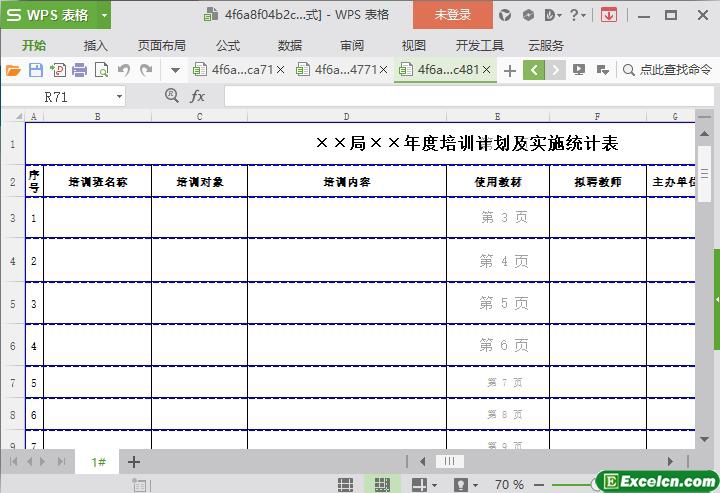
Task: Open the 云服务 ribbon tab
Action: (x=546, y=45)
